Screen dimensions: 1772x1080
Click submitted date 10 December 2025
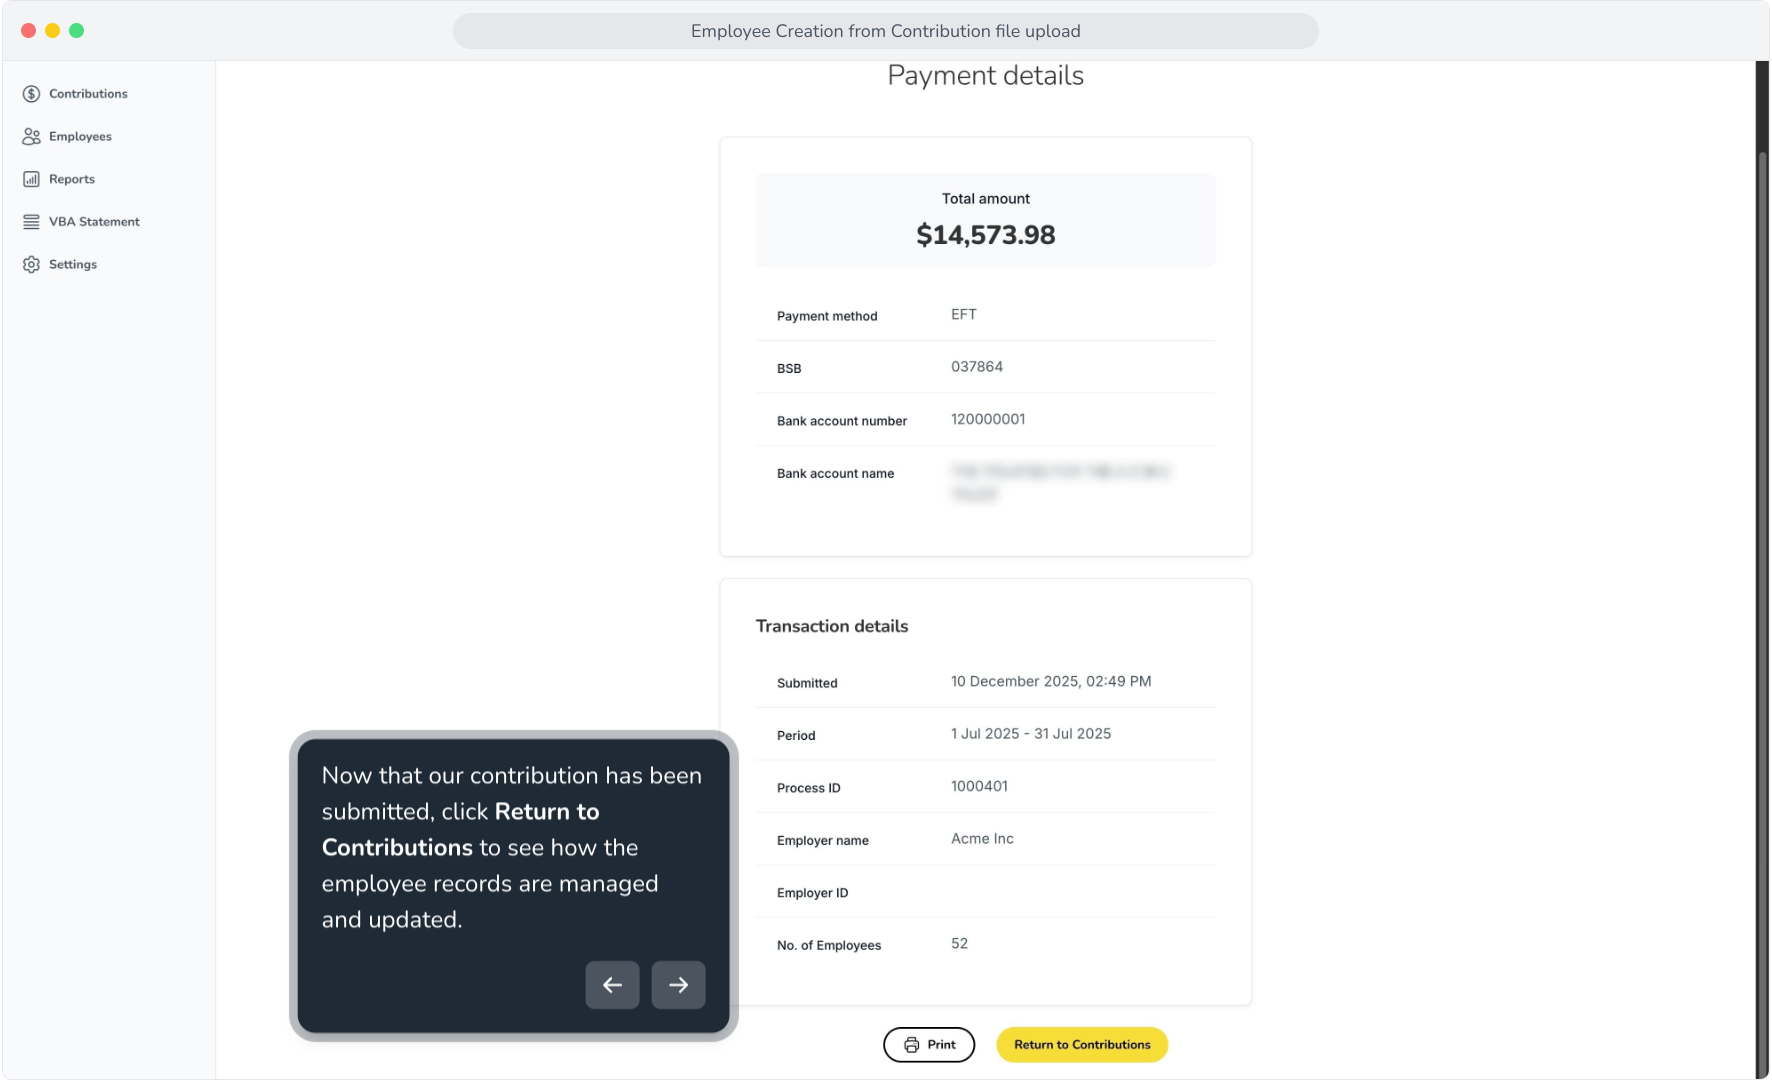click(1051, 681)
